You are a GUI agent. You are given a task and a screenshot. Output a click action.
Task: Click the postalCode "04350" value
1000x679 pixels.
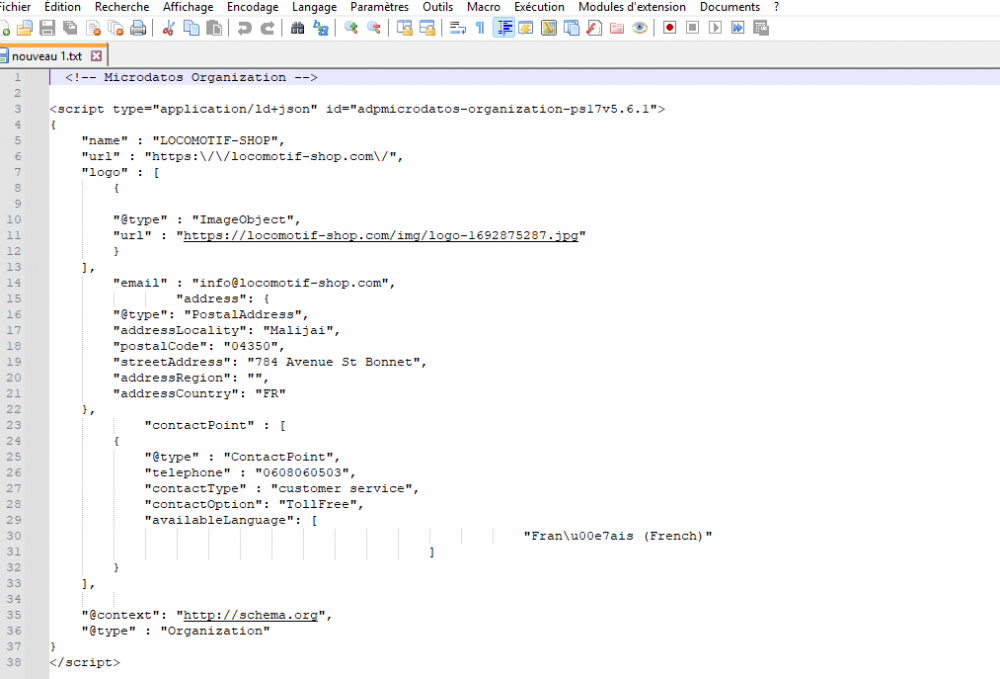(251, 346)
